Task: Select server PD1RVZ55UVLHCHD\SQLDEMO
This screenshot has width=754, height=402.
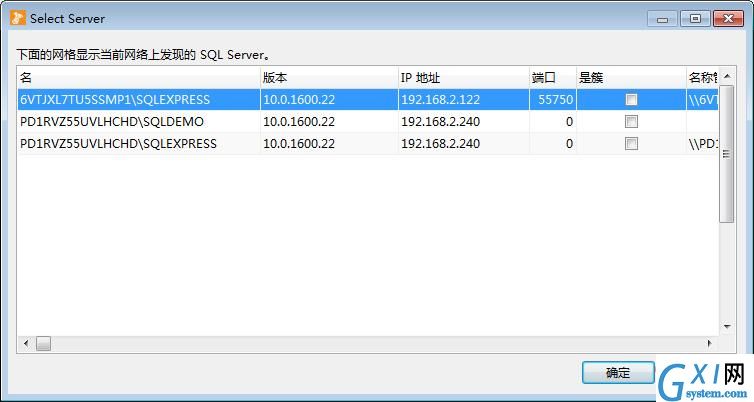Action: pyautogui.click(x=112, y=122)
